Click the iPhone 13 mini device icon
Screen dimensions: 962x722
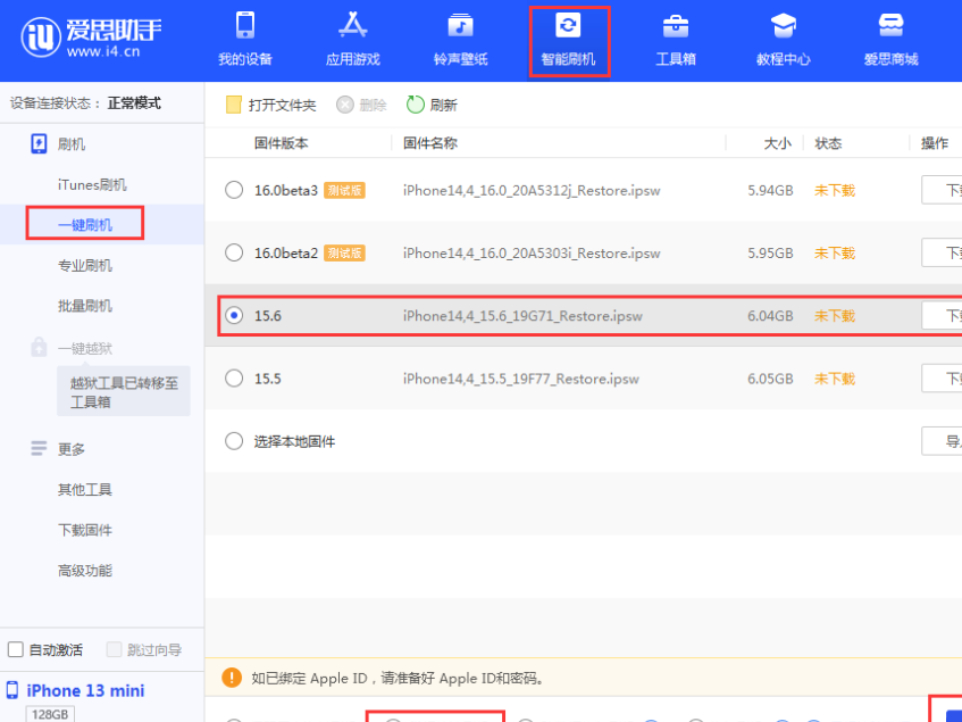pyautogui.click(x=12, y=690)
